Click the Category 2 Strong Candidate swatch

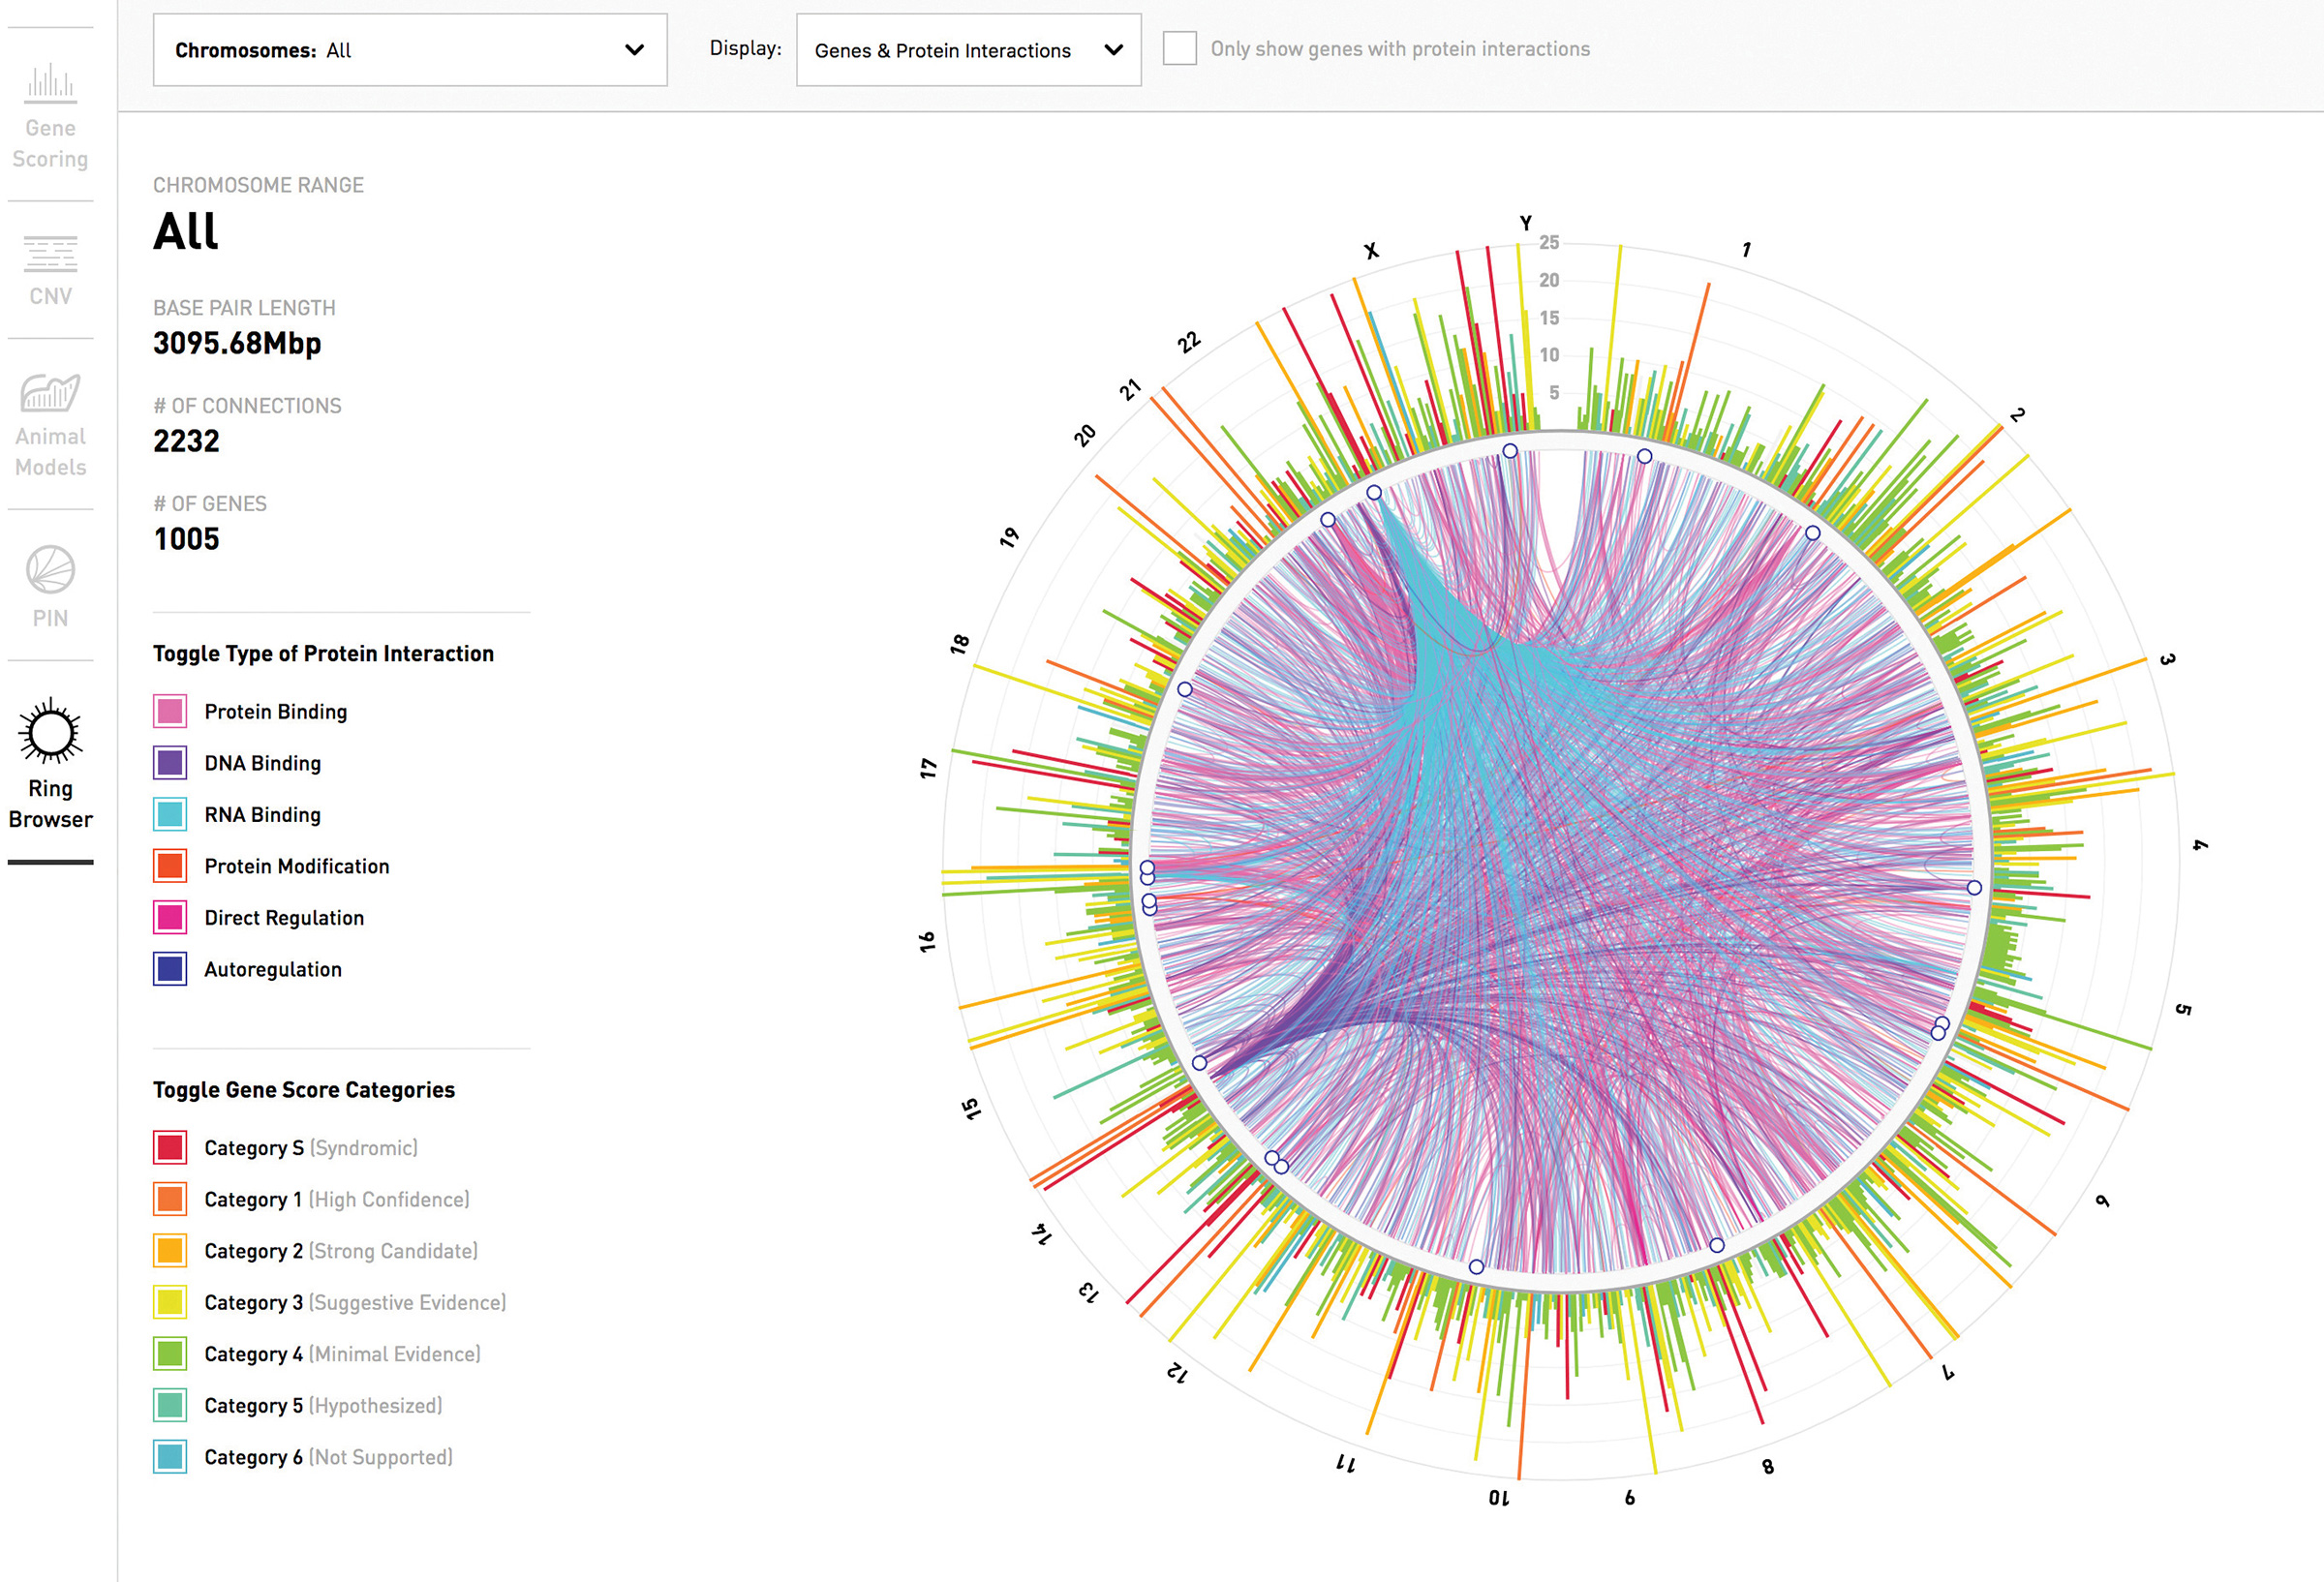pos(170,1250)
